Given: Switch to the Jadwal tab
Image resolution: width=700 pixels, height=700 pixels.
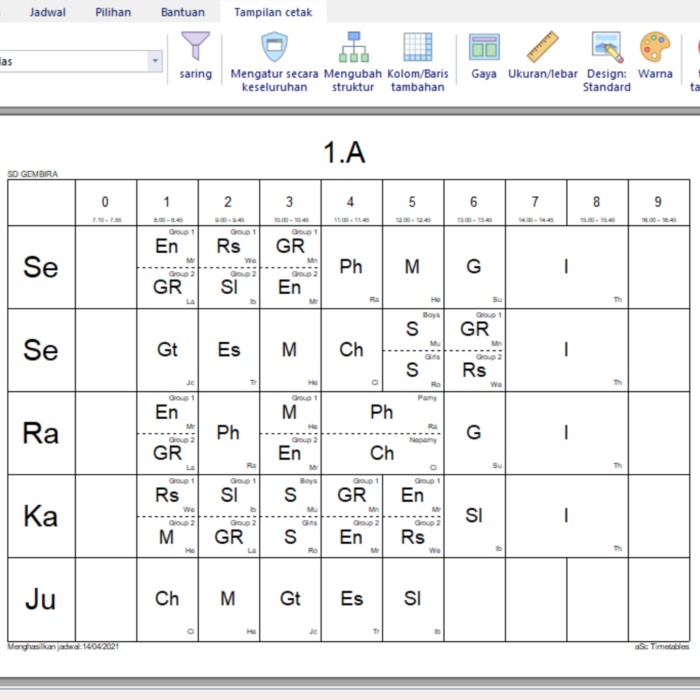Looking at the screenshot, I should click(48, 12).
